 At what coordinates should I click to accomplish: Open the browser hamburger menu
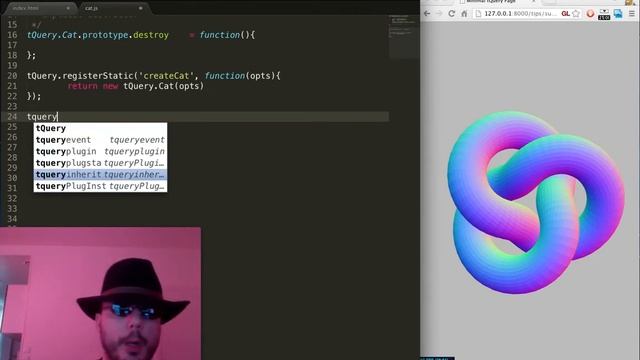632,13
